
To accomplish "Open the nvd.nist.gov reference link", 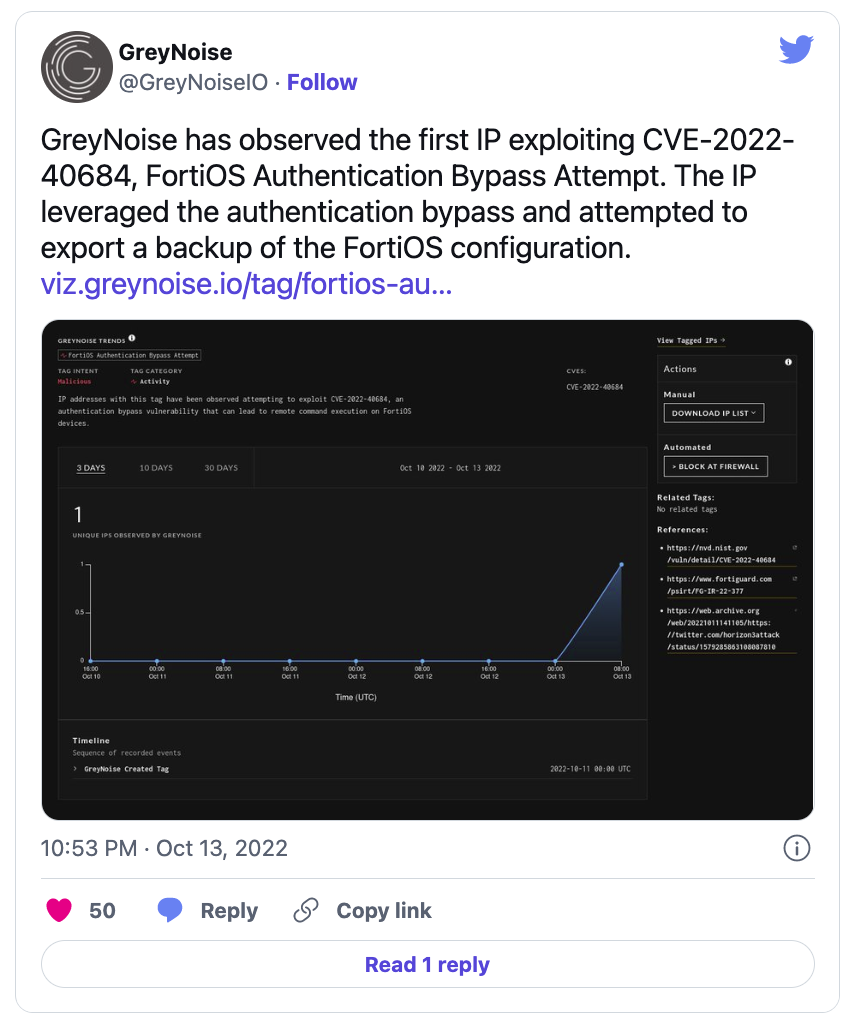I will [x=721, y=554].
